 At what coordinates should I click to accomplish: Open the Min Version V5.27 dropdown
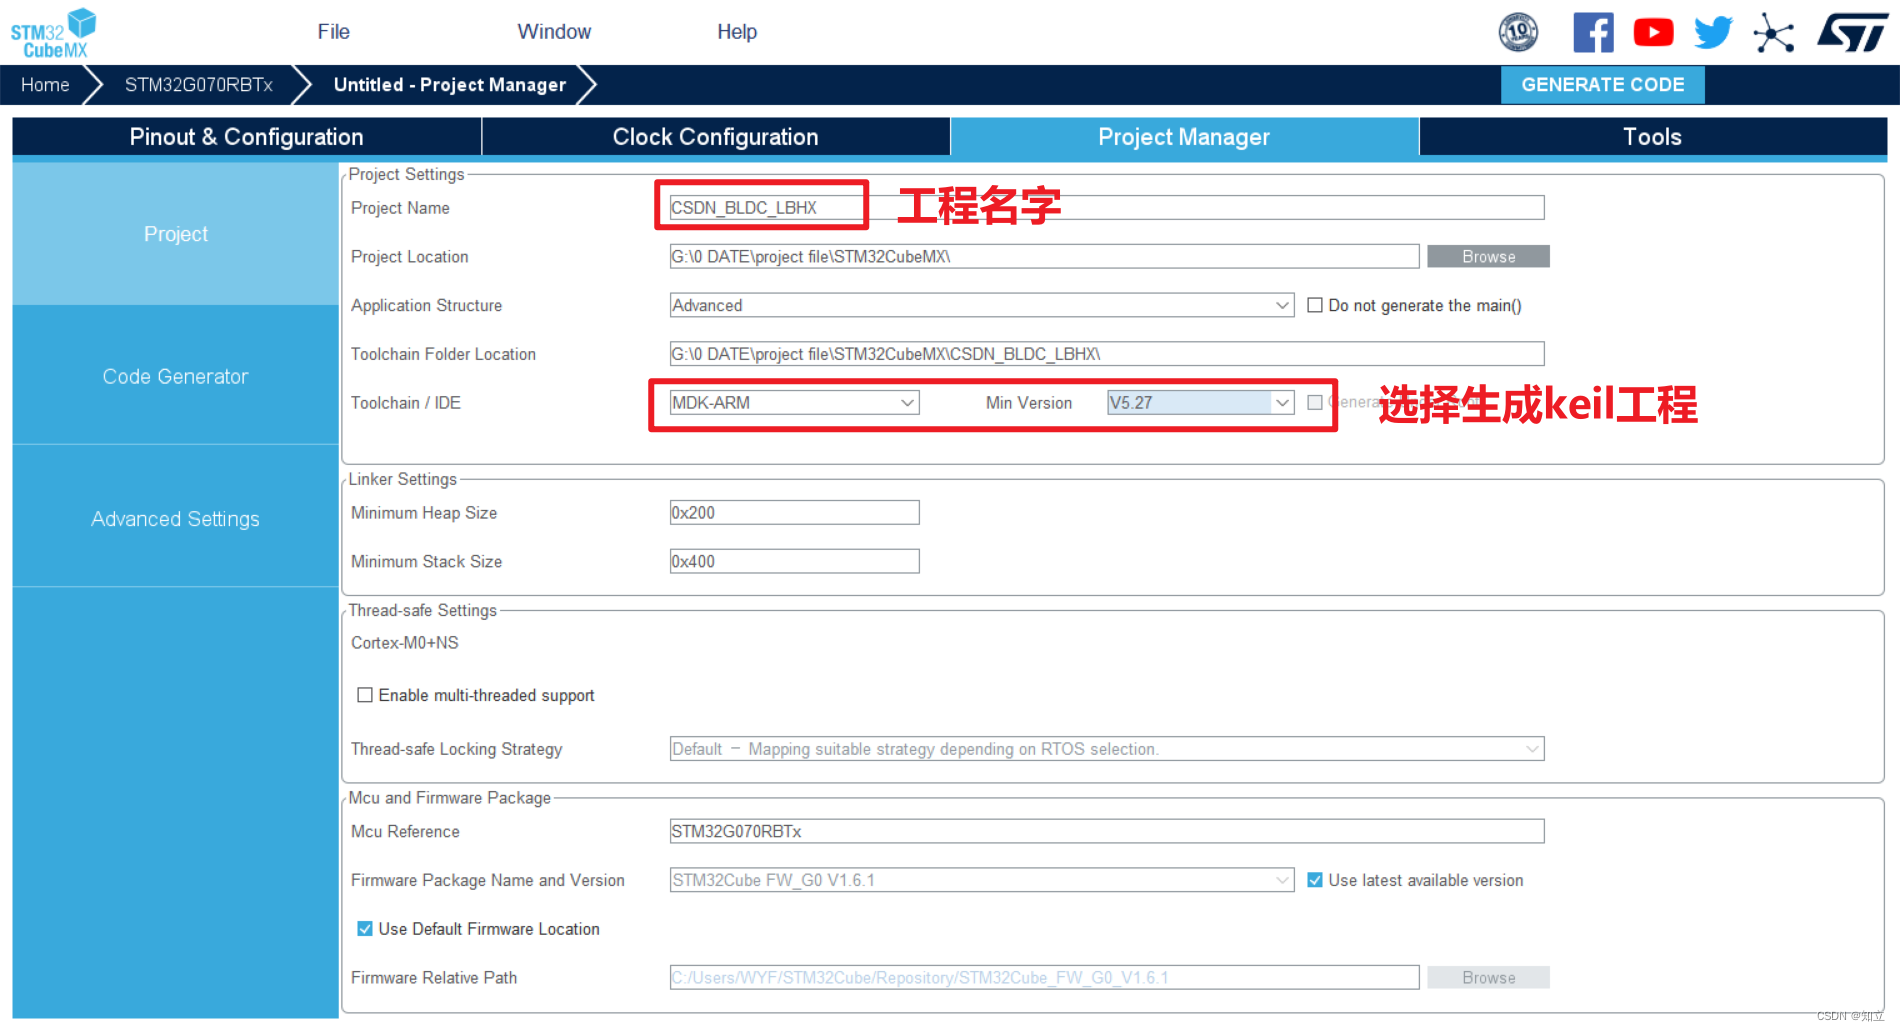[1200, 402]
